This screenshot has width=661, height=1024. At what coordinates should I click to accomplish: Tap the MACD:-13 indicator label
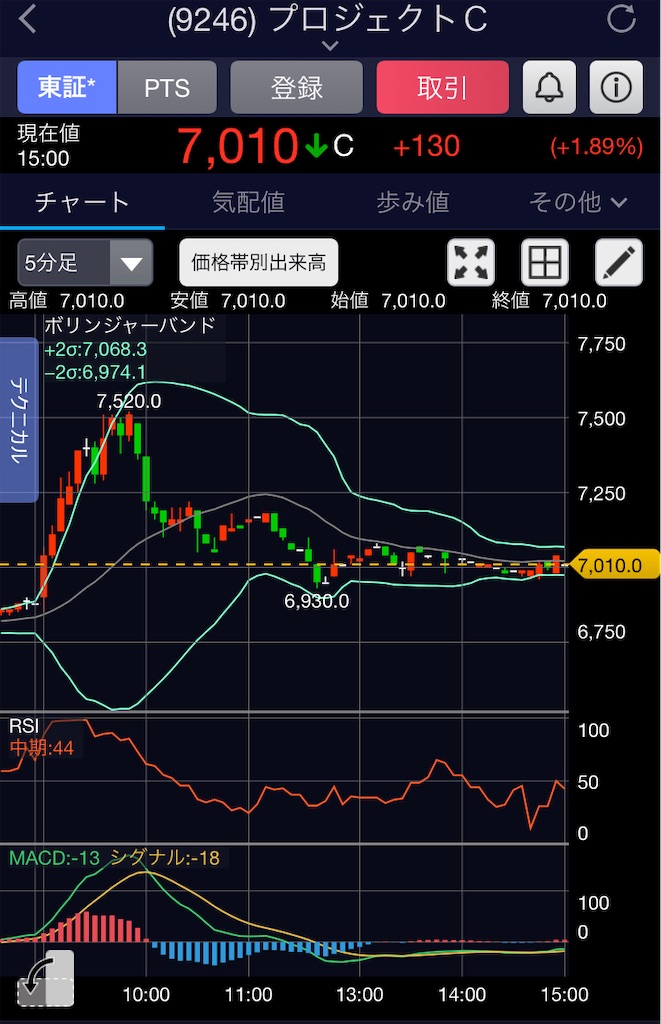coord(54,857)
